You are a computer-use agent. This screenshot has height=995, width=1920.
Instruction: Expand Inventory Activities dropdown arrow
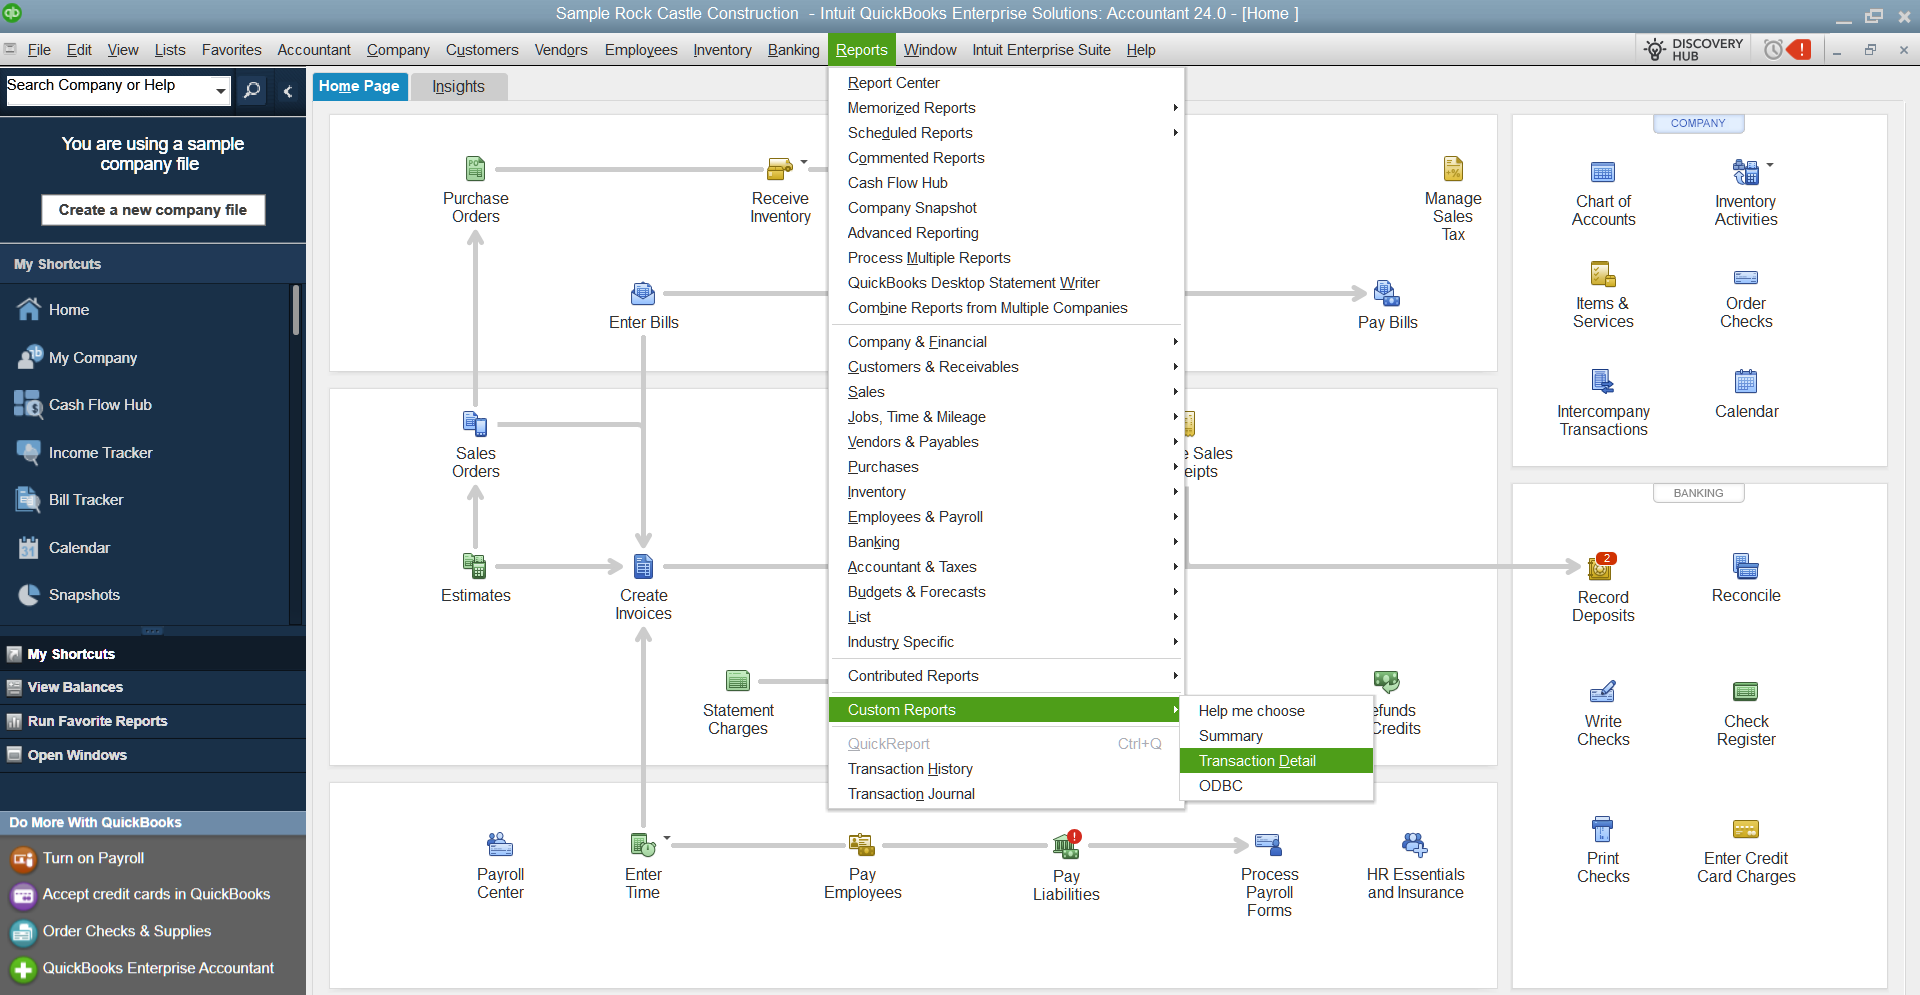(x=1770, y=165)
